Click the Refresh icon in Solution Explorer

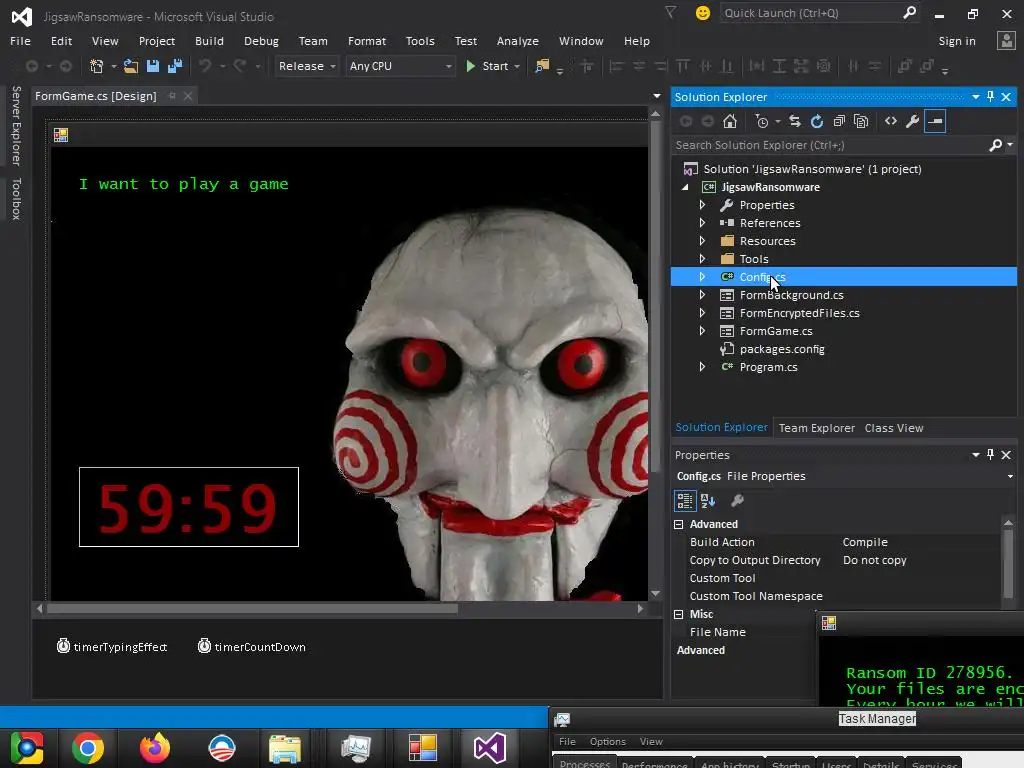pyautogui.click(x=816, y=121)
